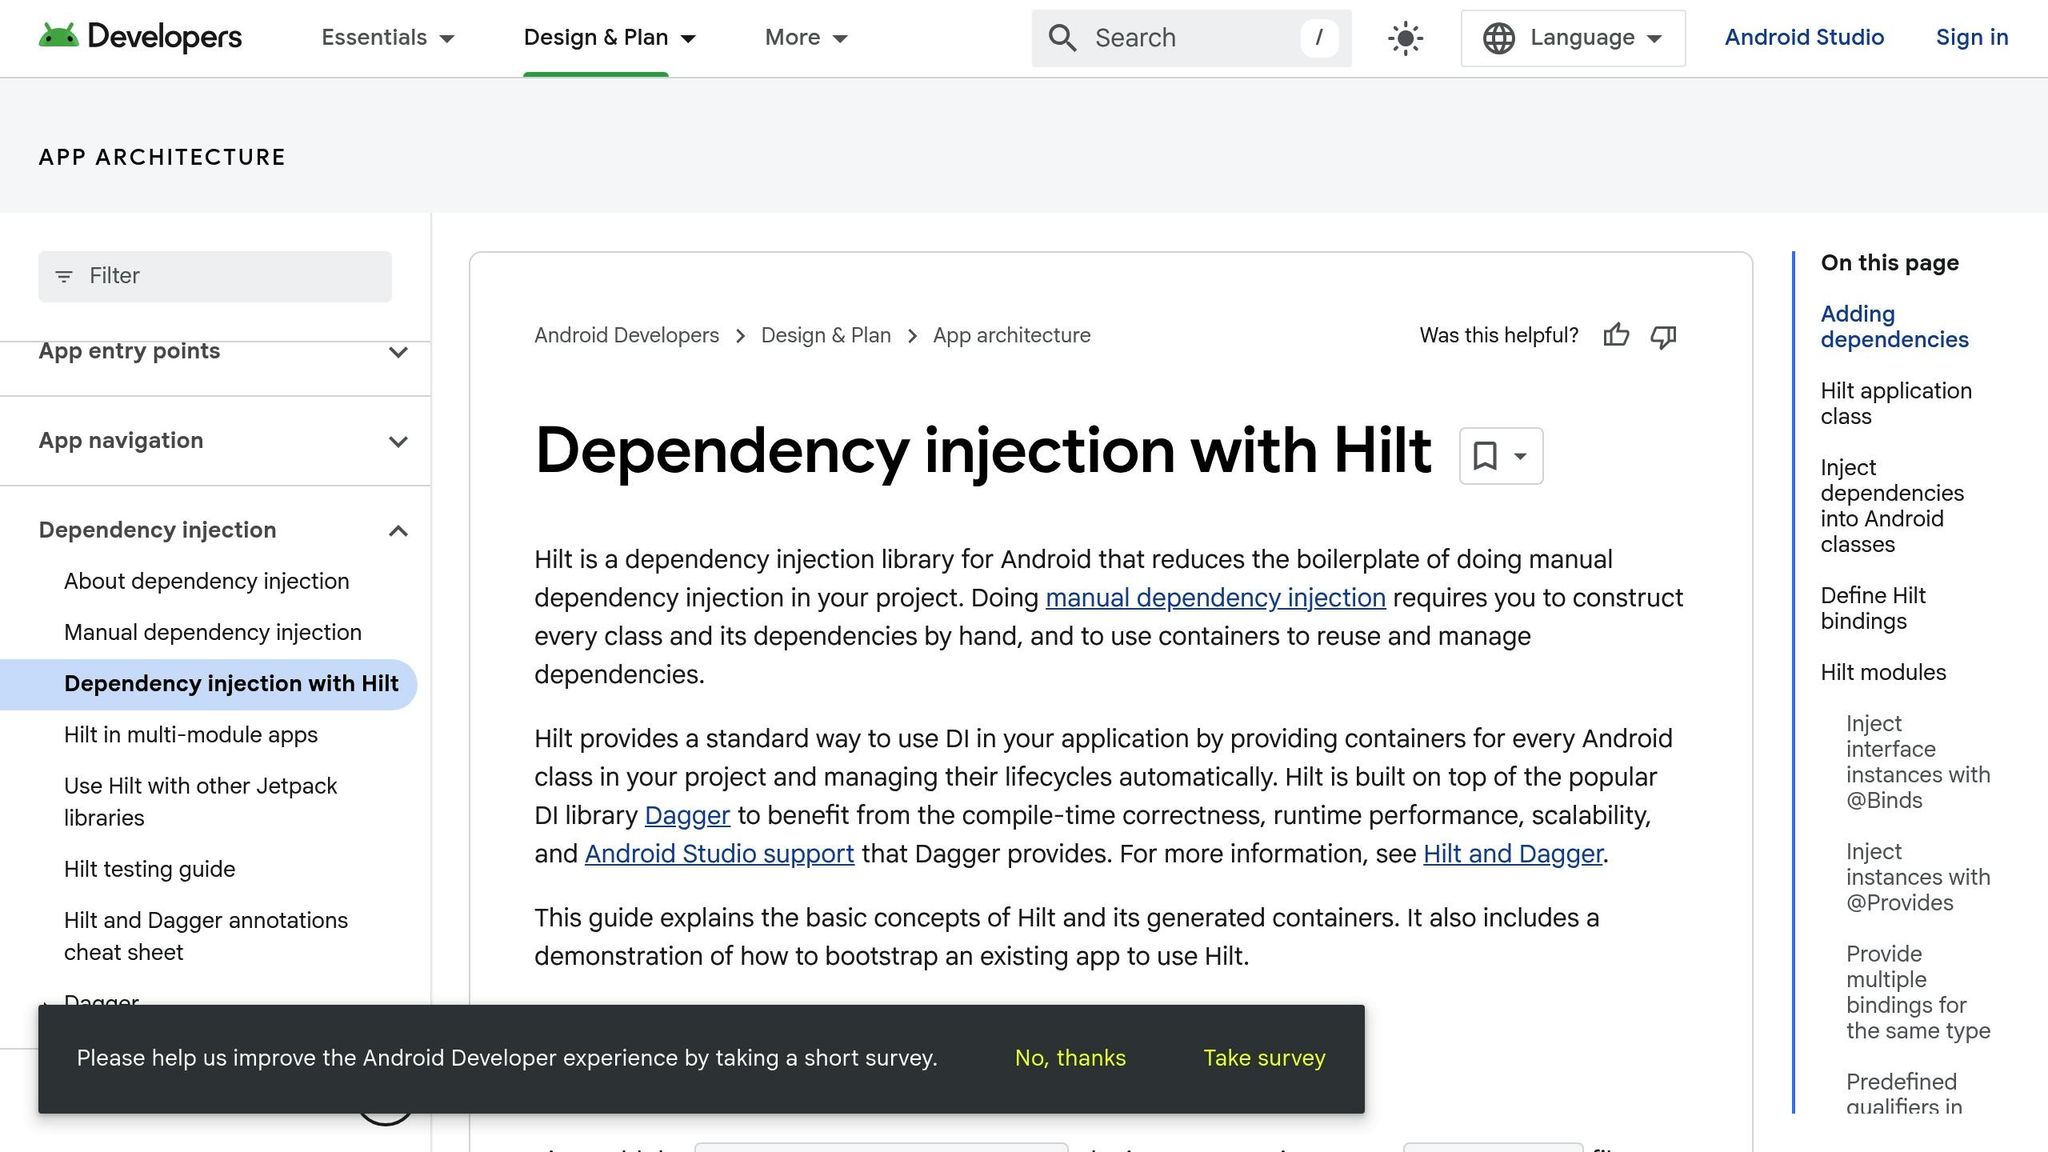
Task: Jump to Adding dependencies section
Action: tap(1894, 327)
